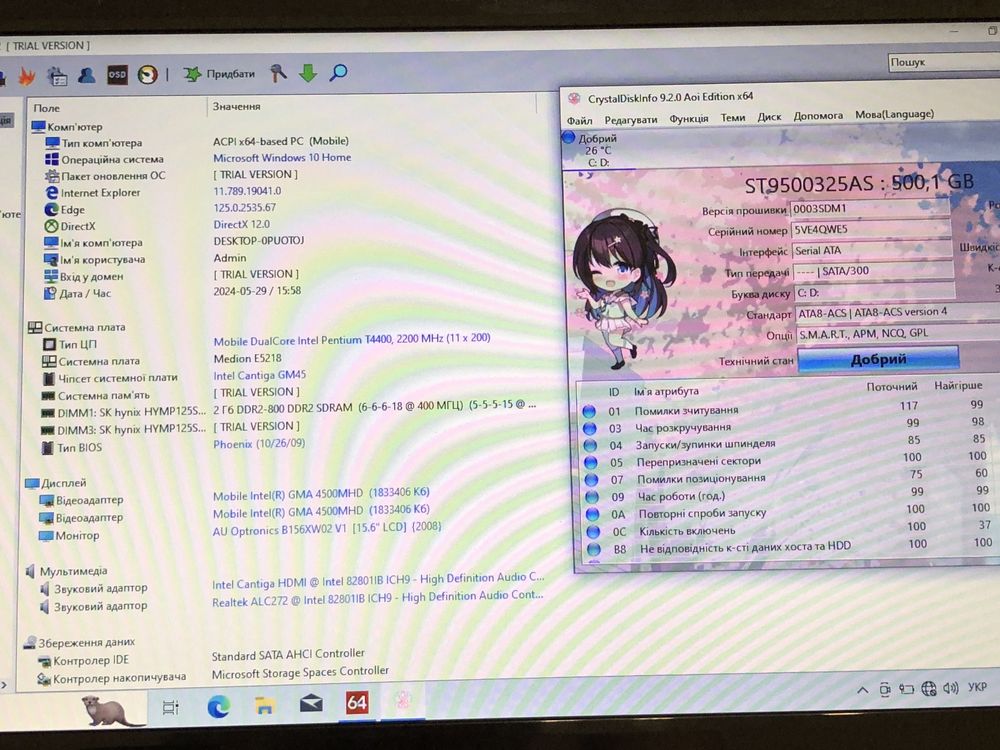Screen dimensions: 1000x750
Task: Click the УКР language indicator on the taskbar
Action: coord(977,687)
